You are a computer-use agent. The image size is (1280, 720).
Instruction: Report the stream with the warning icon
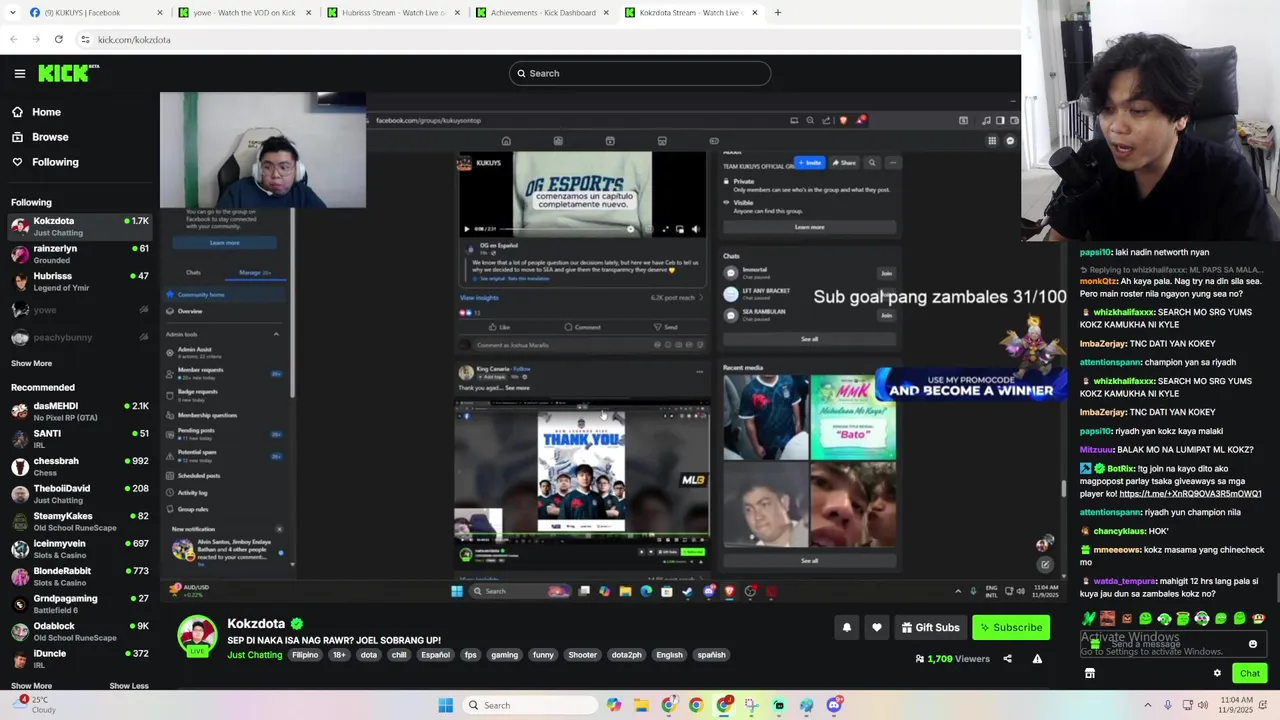pyautogui.click(x=1037, y=659)
